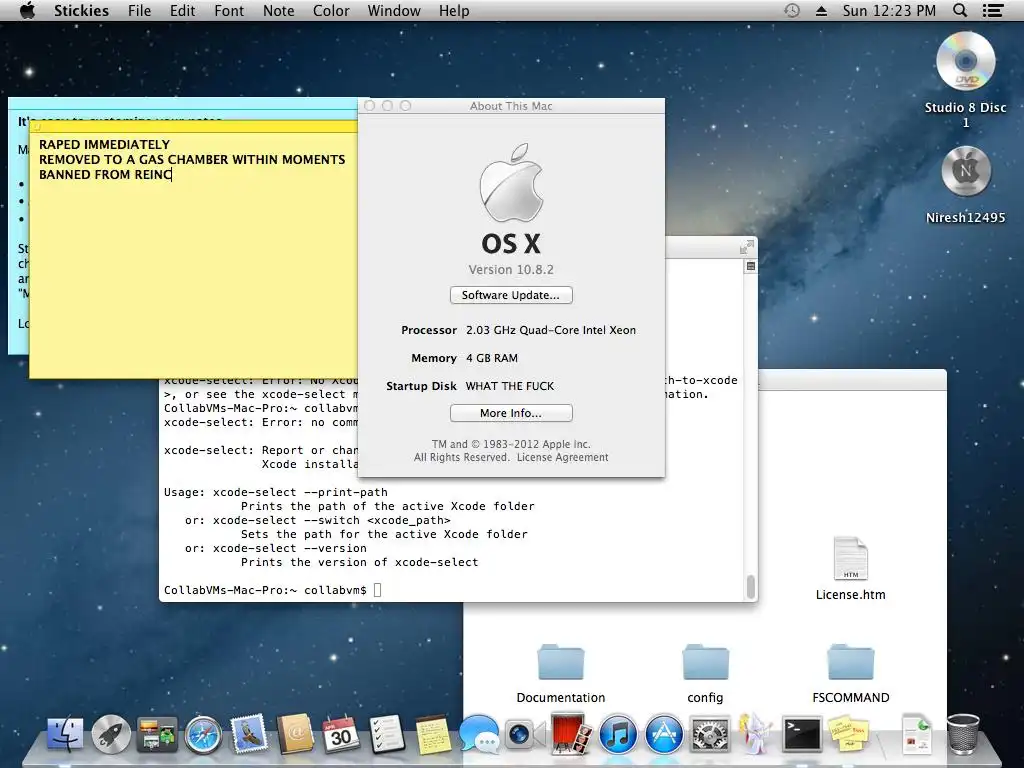Open Reminders checklist icon in Dock
Screen dimensions: 1024x768
(x=387, y=734)
